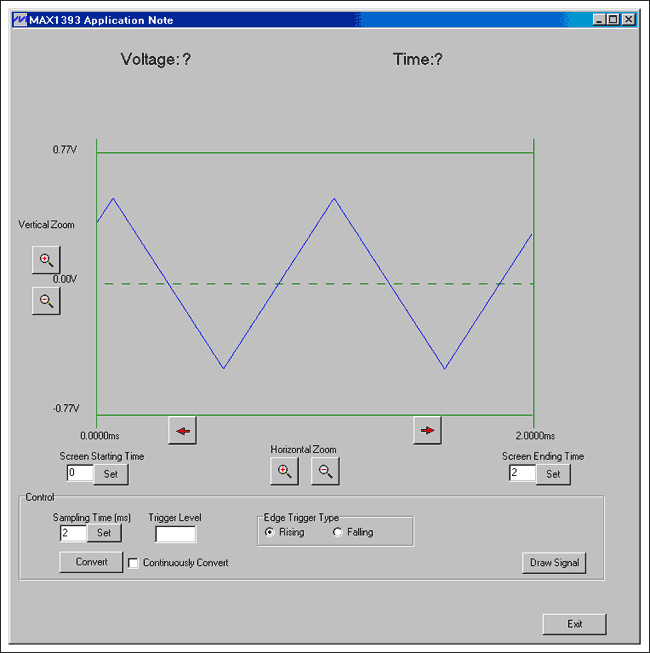Focus the Screen Ending Time field
The width and height of the screenshot is (650, 653).
(522, 473)
